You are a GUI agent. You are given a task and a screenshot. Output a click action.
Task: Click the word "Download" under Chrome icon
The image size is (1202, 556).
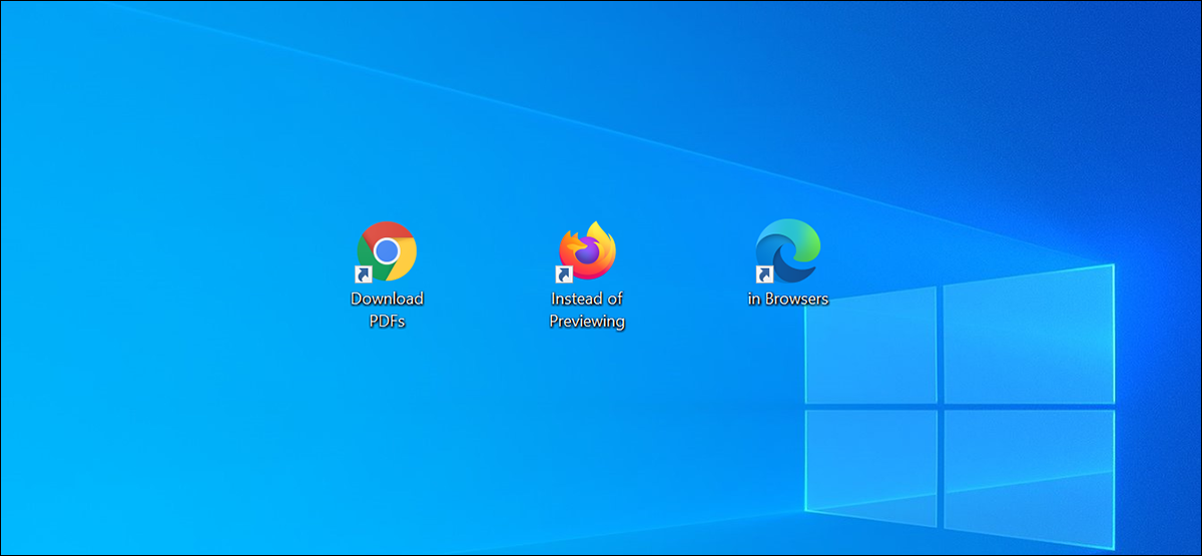click(387, 299)
